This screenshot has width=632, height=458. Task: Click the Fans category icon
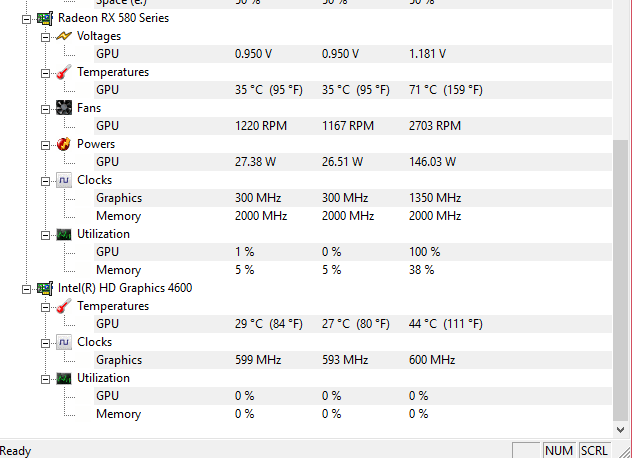pyautogui.click(x=63, y=108)
